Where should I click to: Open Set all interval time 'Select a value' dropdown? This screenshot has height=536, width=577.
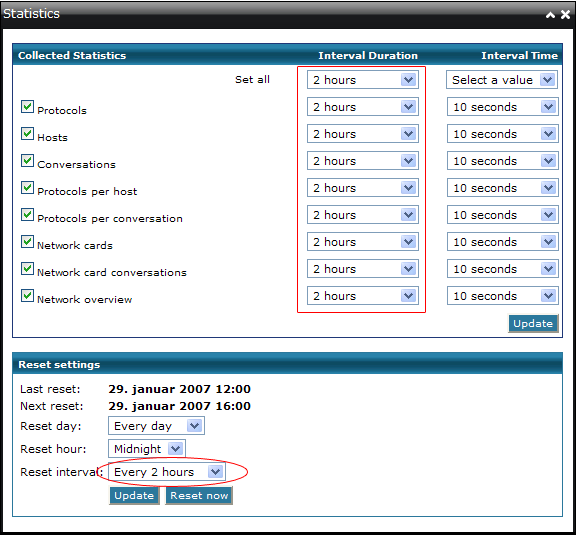(x=502, y=80)
